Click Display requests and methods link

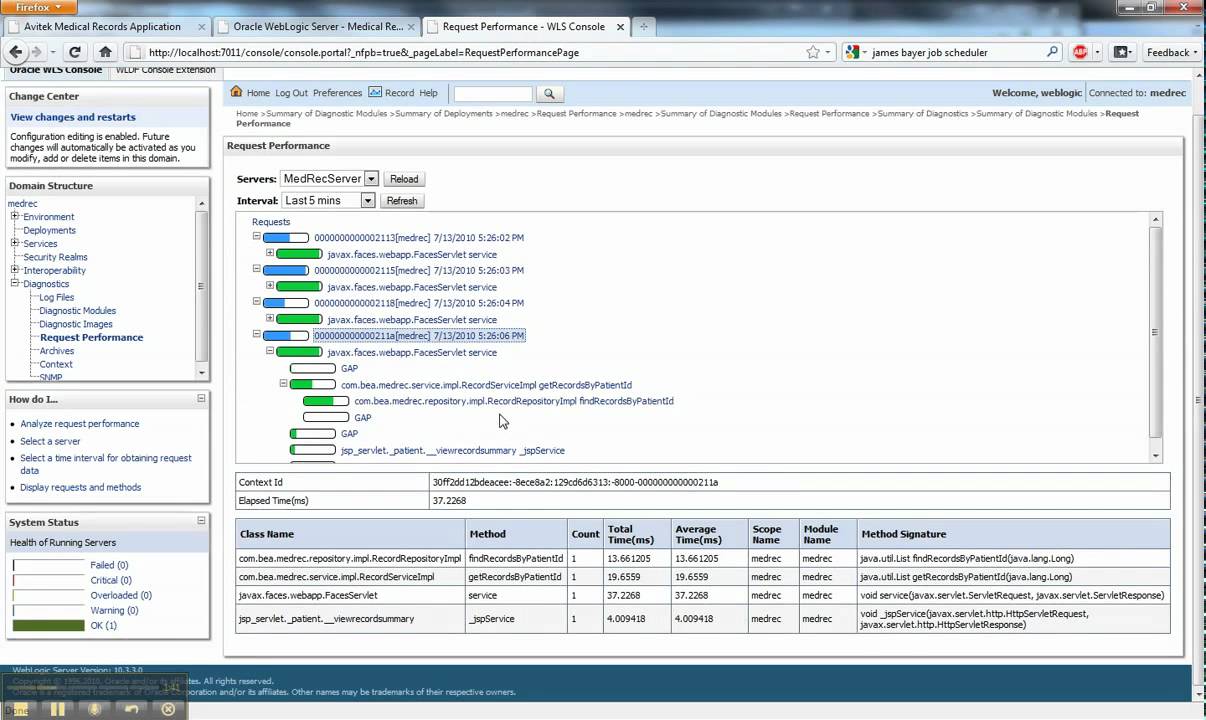pos(81,488)
